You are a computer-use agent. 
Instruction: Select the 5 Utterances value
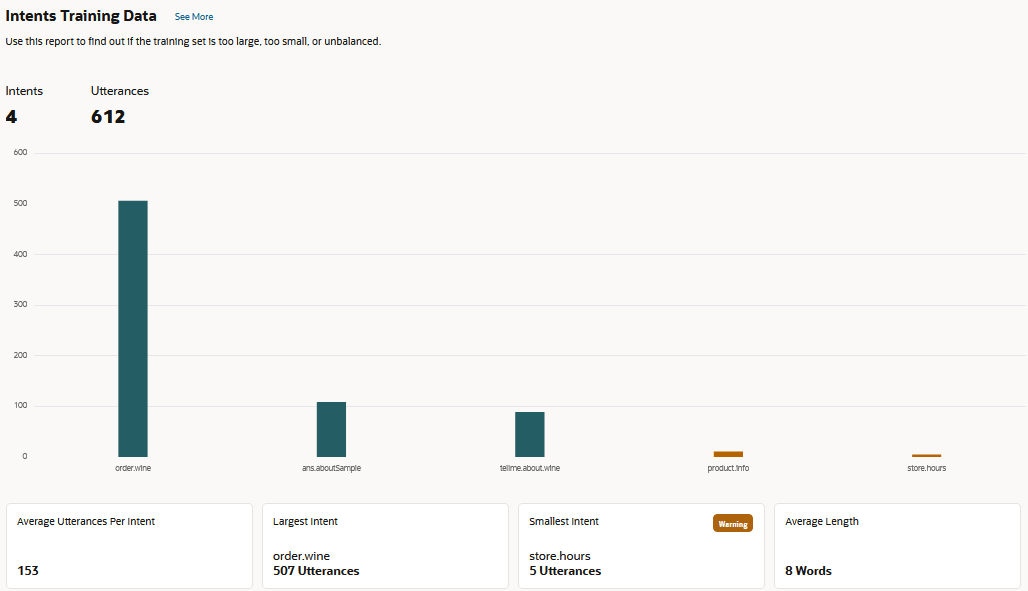(x=564, y=570)
